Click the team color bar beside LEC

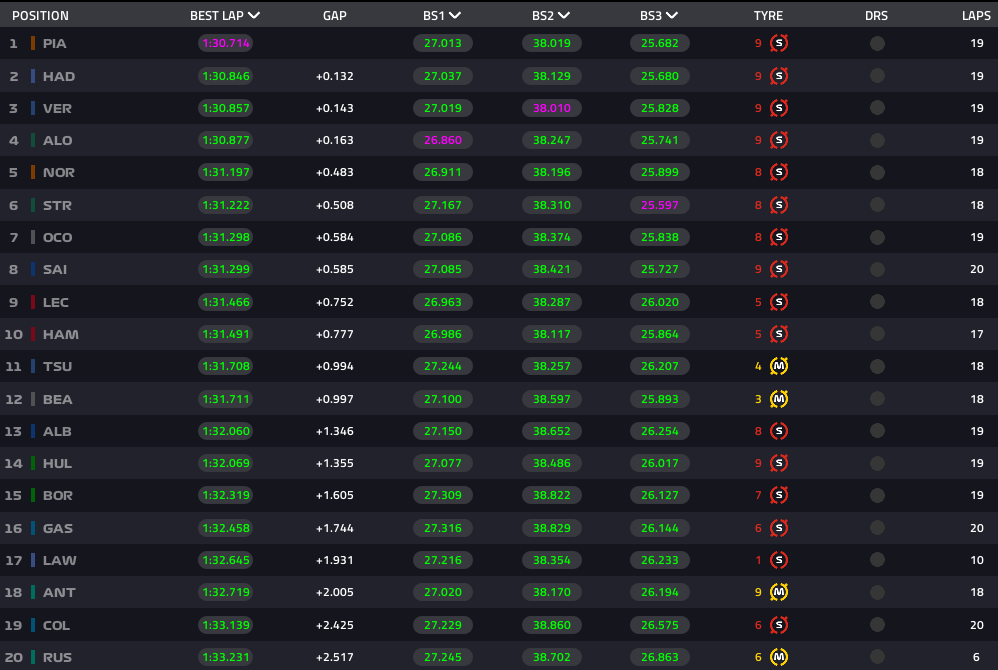(33, 302)
